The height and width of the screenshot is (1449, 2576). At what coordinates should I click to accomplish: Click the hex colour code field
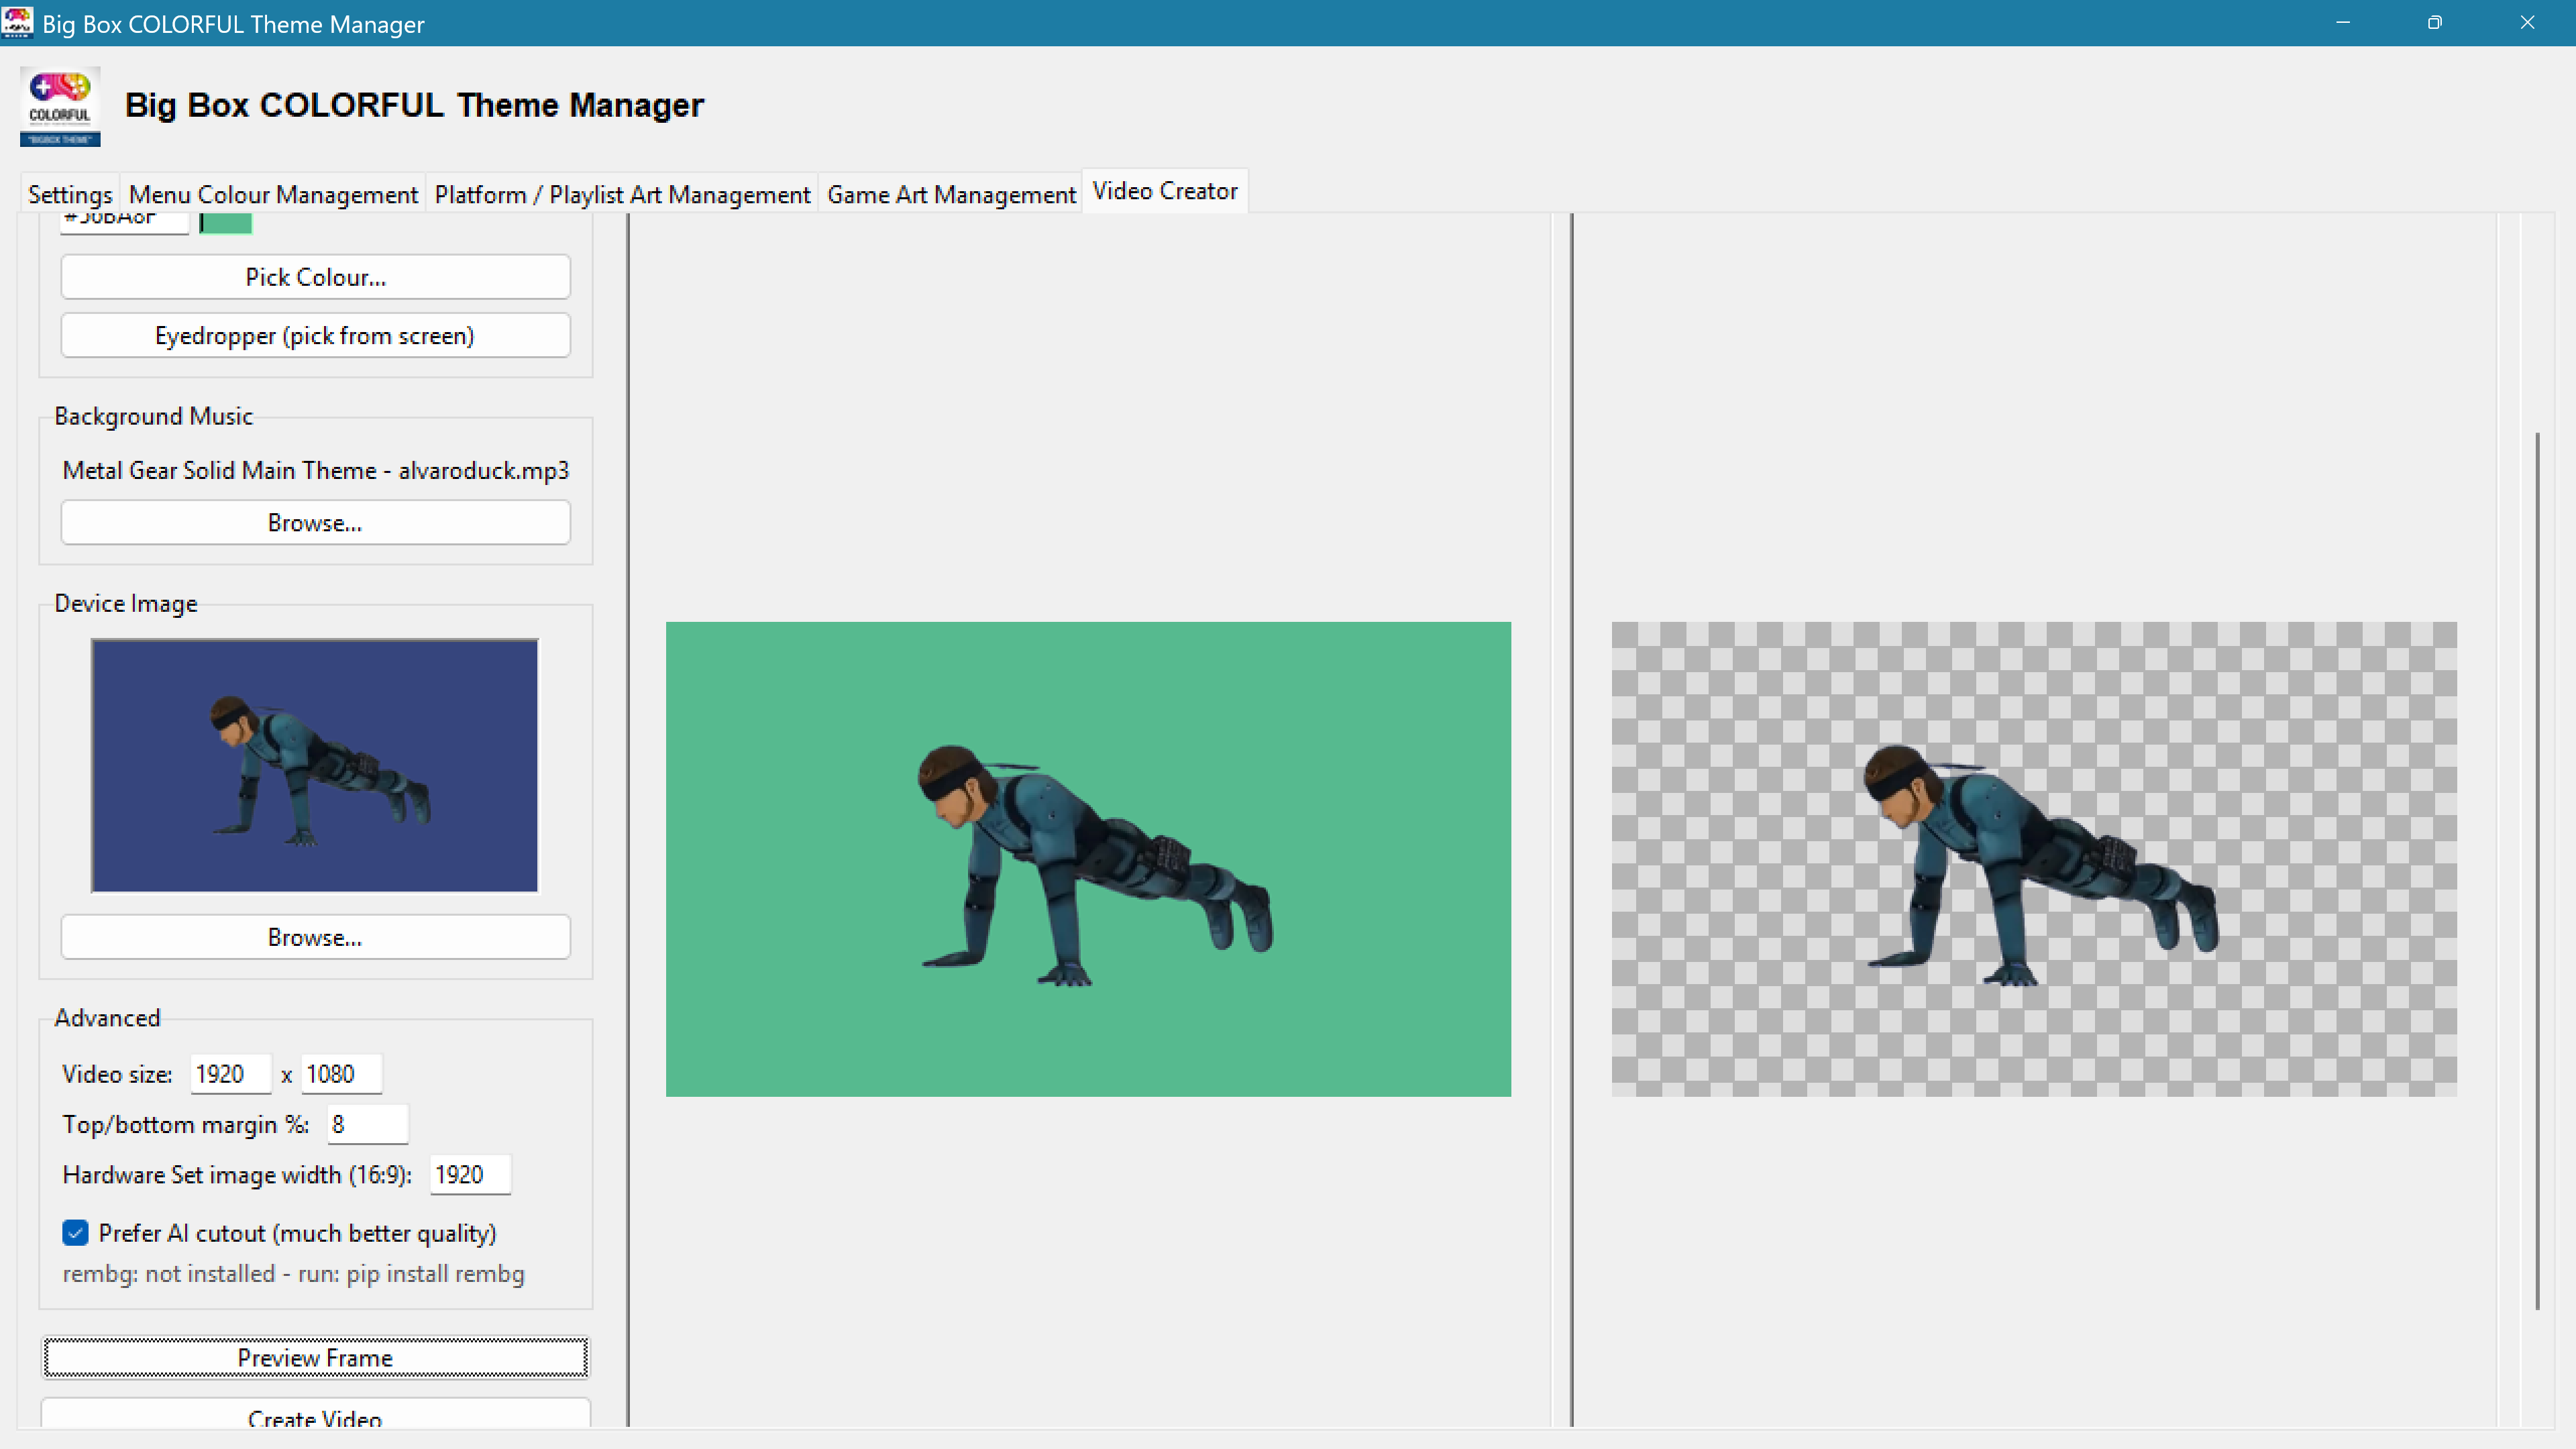[124, 223]
